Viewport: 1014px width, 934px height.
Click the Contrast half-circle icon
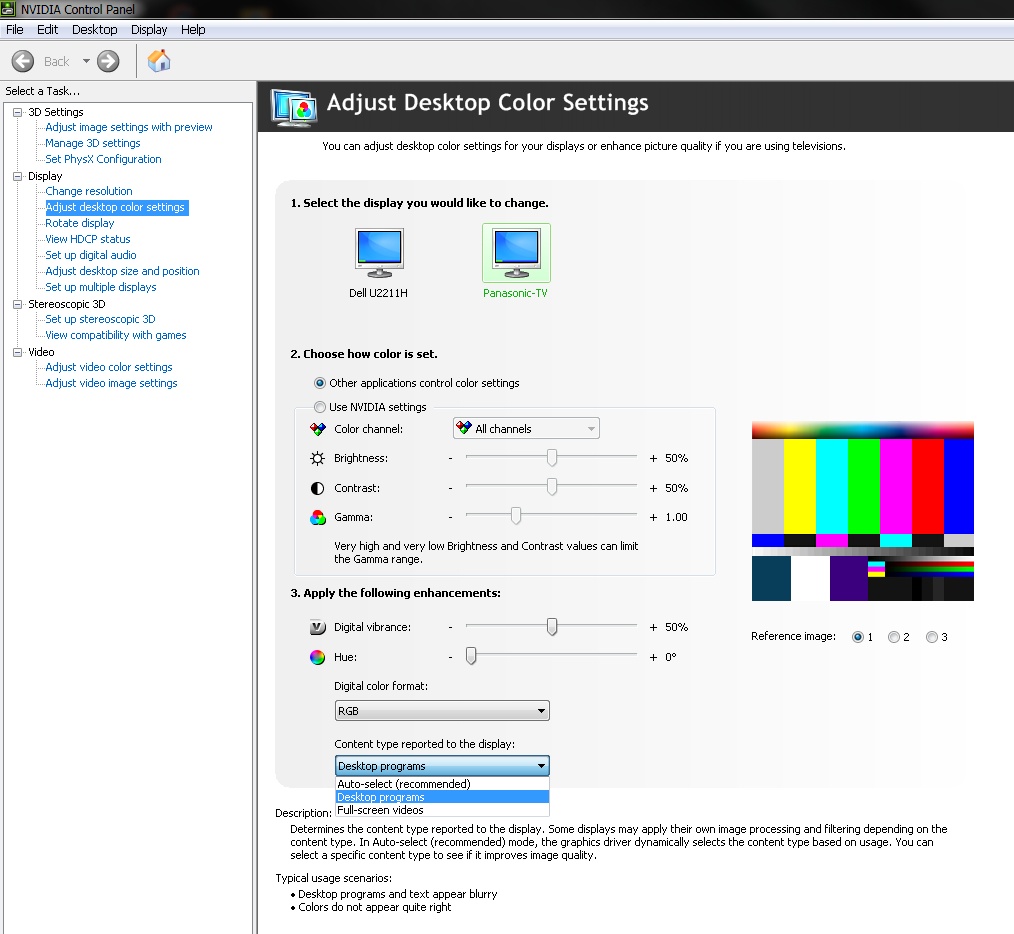point(317,488)
